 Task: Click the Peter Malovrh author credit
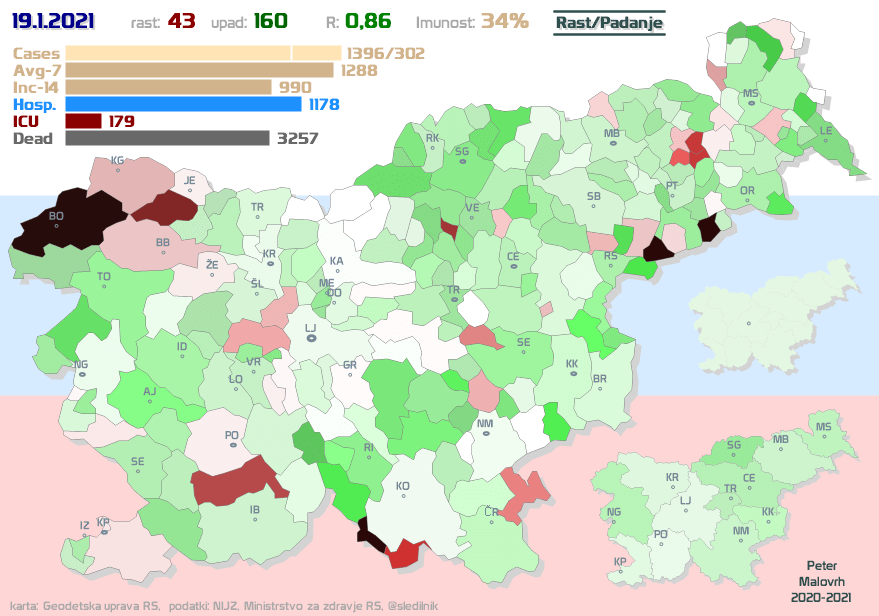click(x=818, y=581)
